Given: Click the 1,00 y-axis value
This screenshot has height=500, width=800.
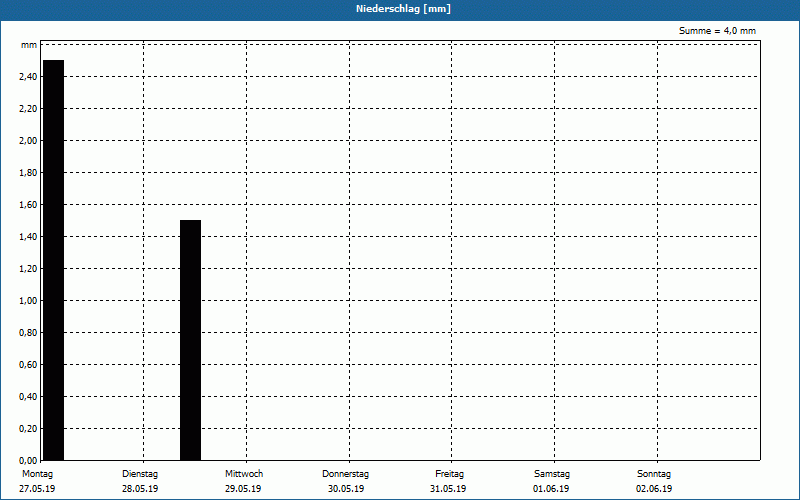Looking at the screenshot, I should click(x=28, y=301).
